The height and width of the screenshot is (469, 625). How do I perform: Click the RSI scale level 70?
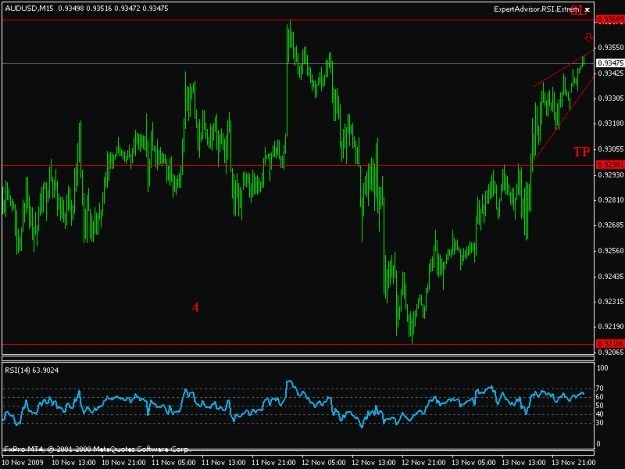pyautogui.click(x=599, y=388)
